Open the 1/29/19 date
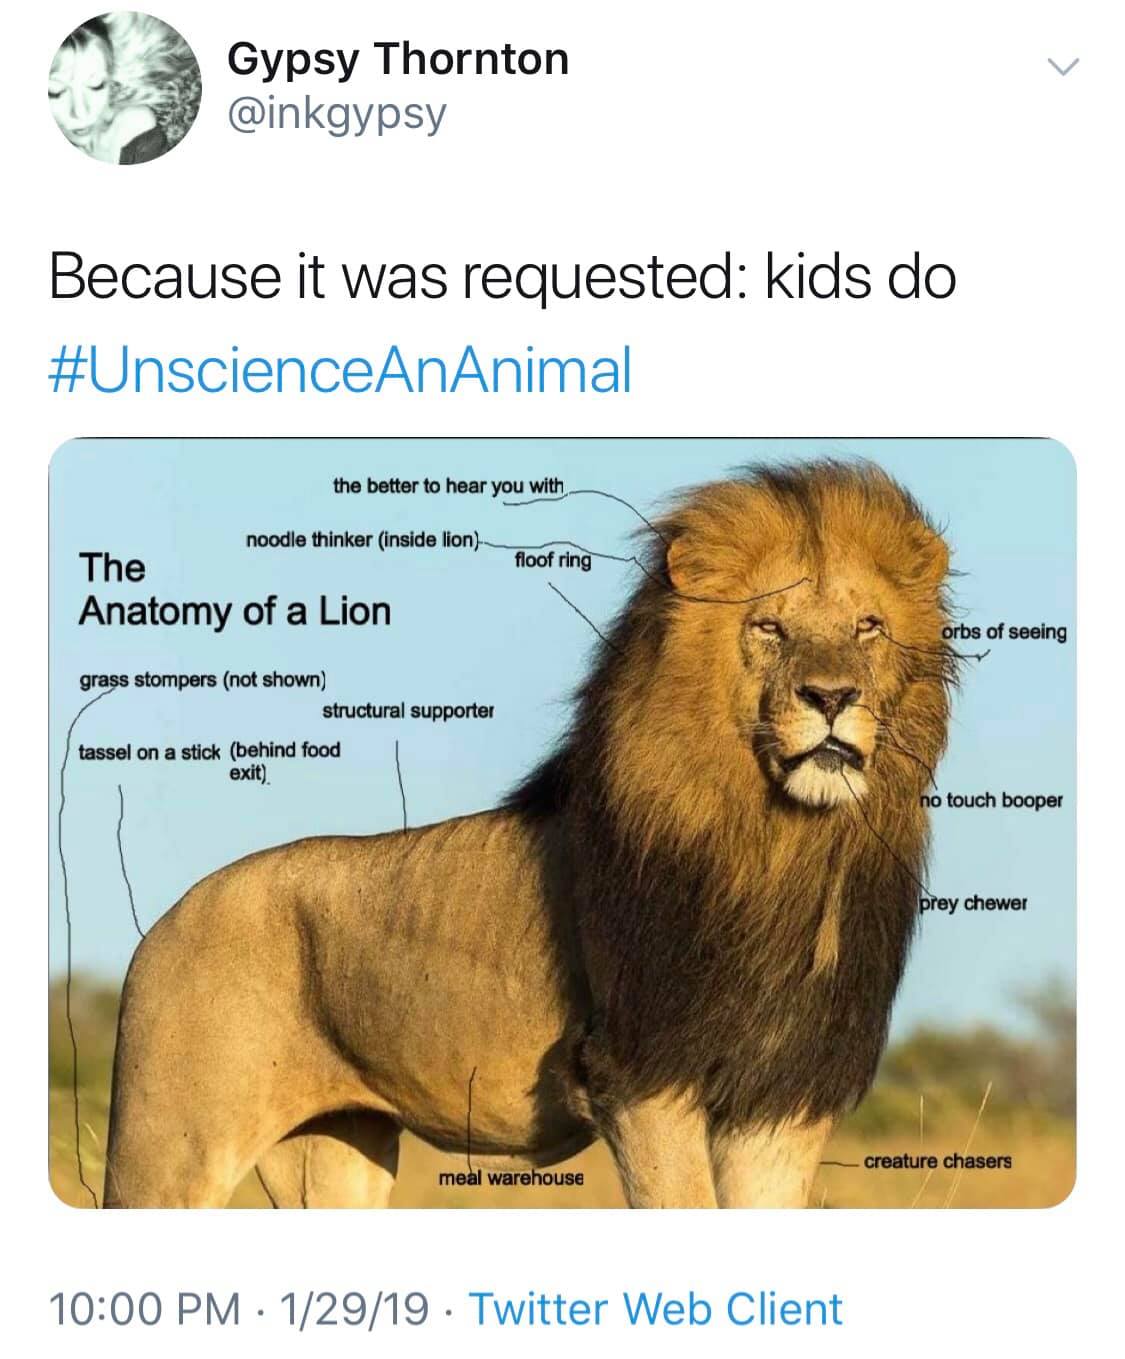Screen dimensions: 1125x1359 pos(354,1308)
